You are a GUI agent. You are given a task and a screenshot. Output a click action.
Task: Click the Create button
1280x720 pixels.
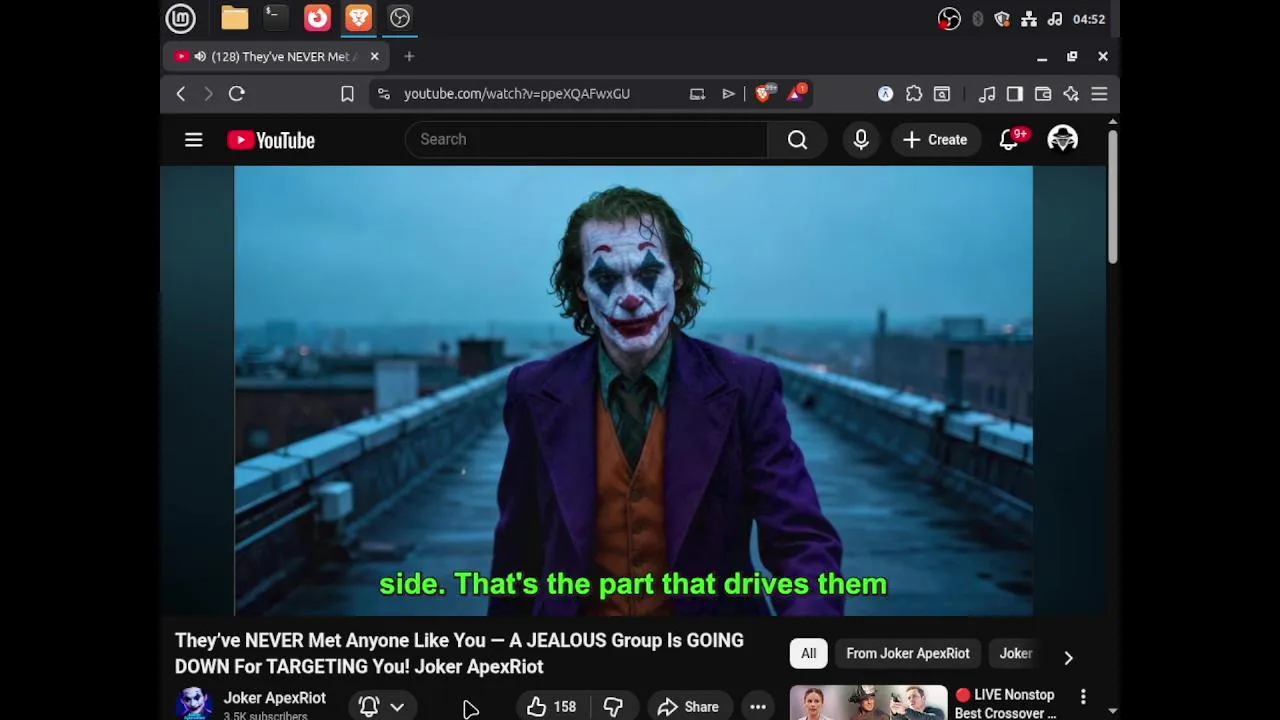[x=935, y=140]
